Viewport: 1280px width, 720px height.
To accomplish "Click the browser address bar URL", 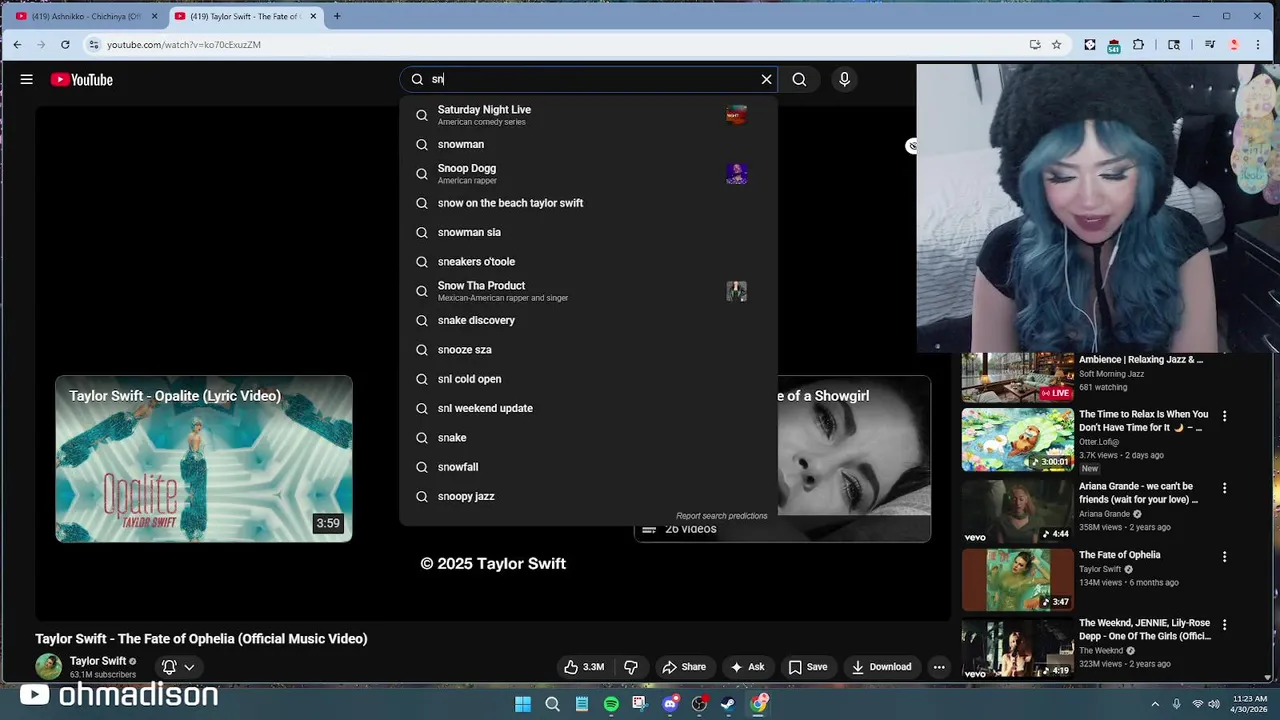I will click(x=184, y=45).
